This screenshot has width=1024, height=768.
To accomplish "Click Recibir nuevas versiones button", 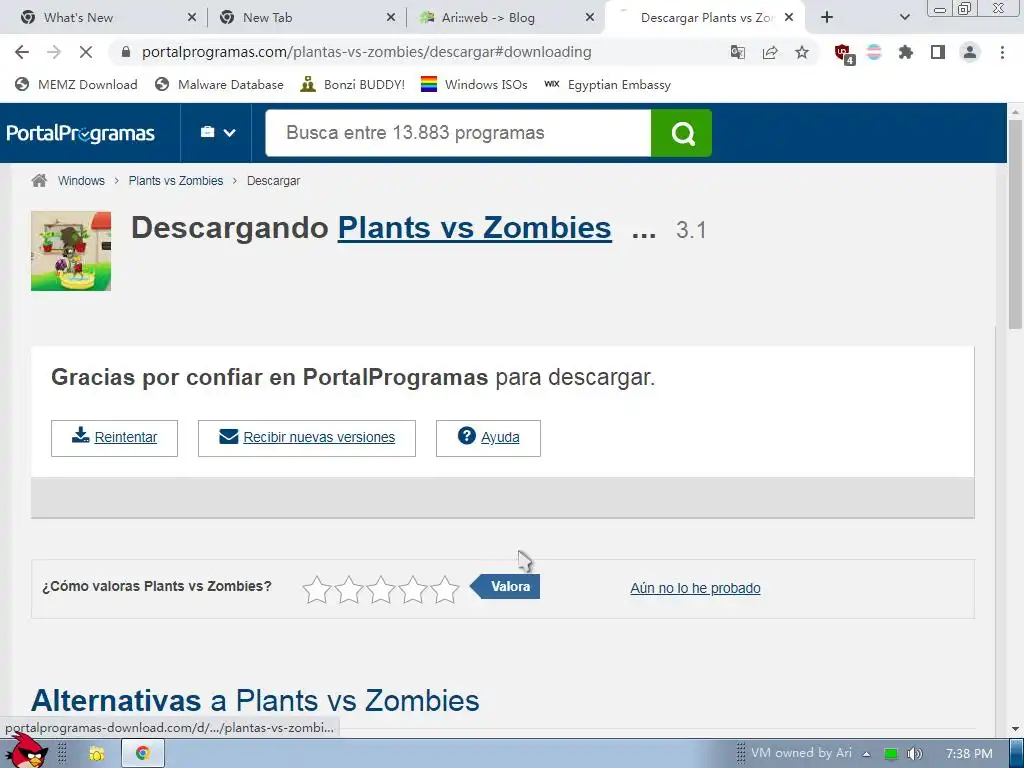I will click(x=307, y=438).
